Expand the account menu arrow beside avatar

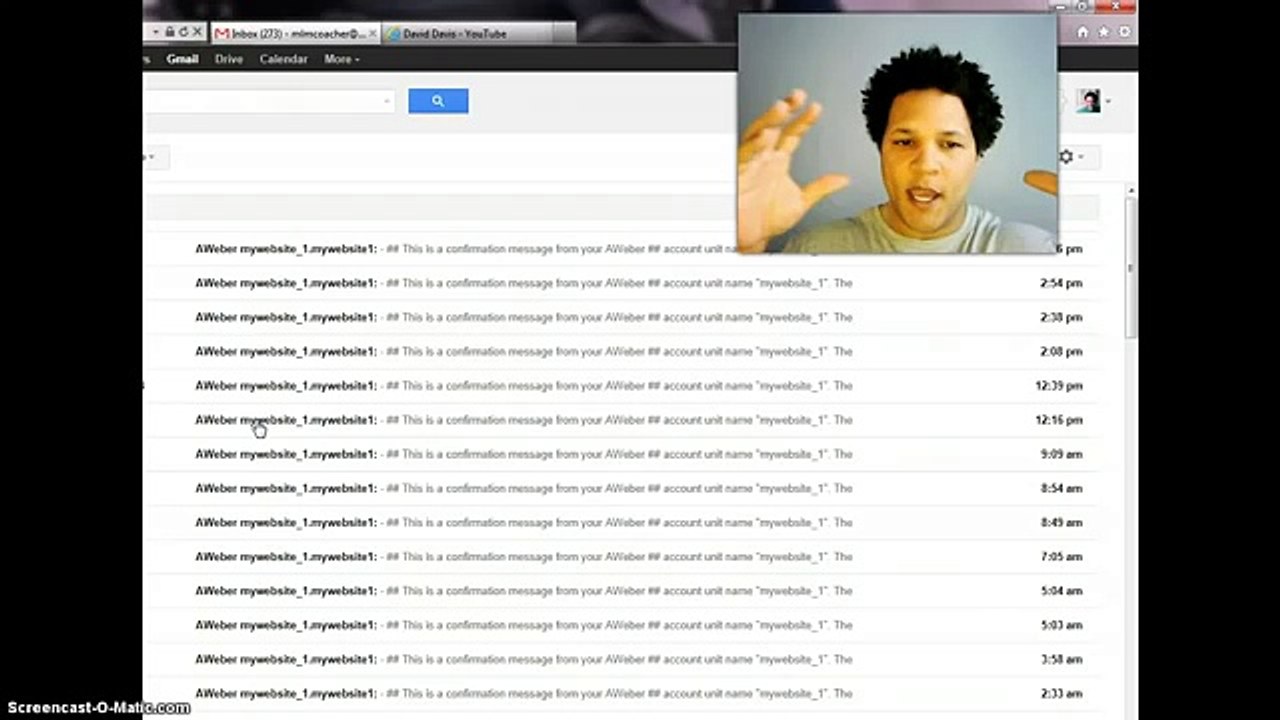[x=1107, y=102]
